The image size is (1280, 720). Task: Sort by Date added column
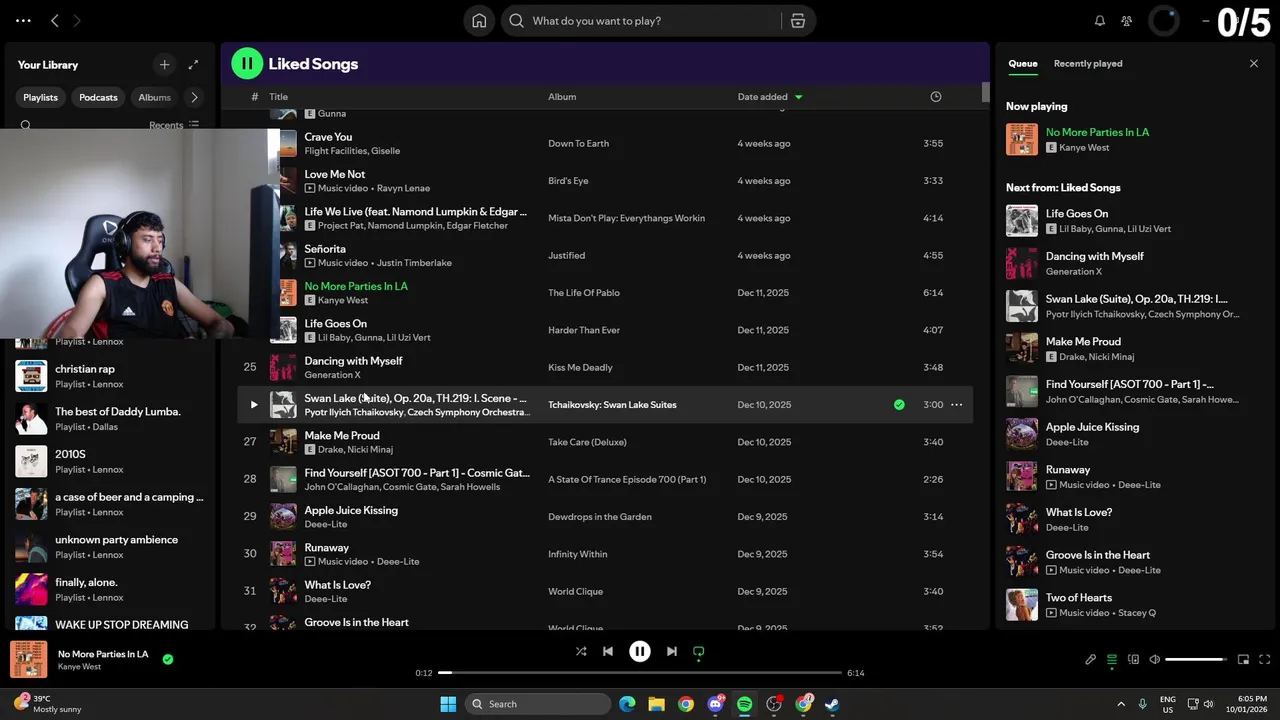[770, 97]
